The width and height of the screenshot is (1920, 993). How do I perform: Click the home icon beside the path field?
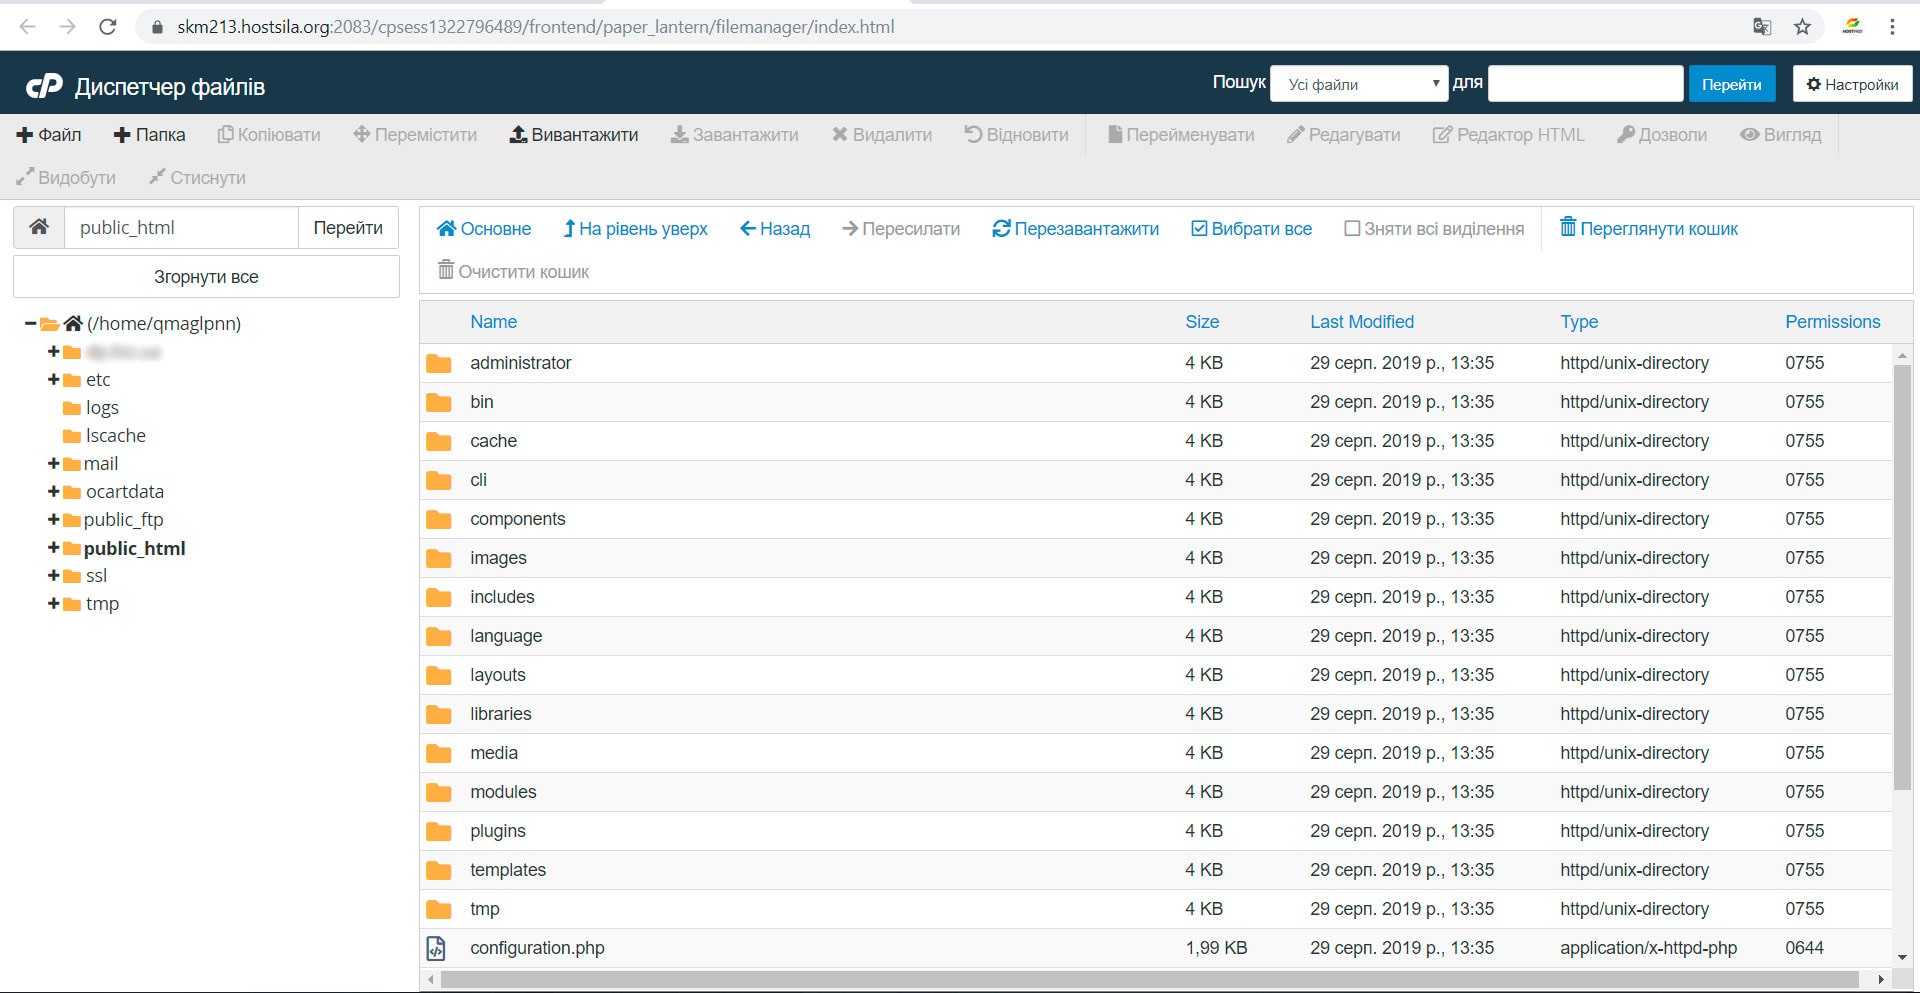click(39, 227)
